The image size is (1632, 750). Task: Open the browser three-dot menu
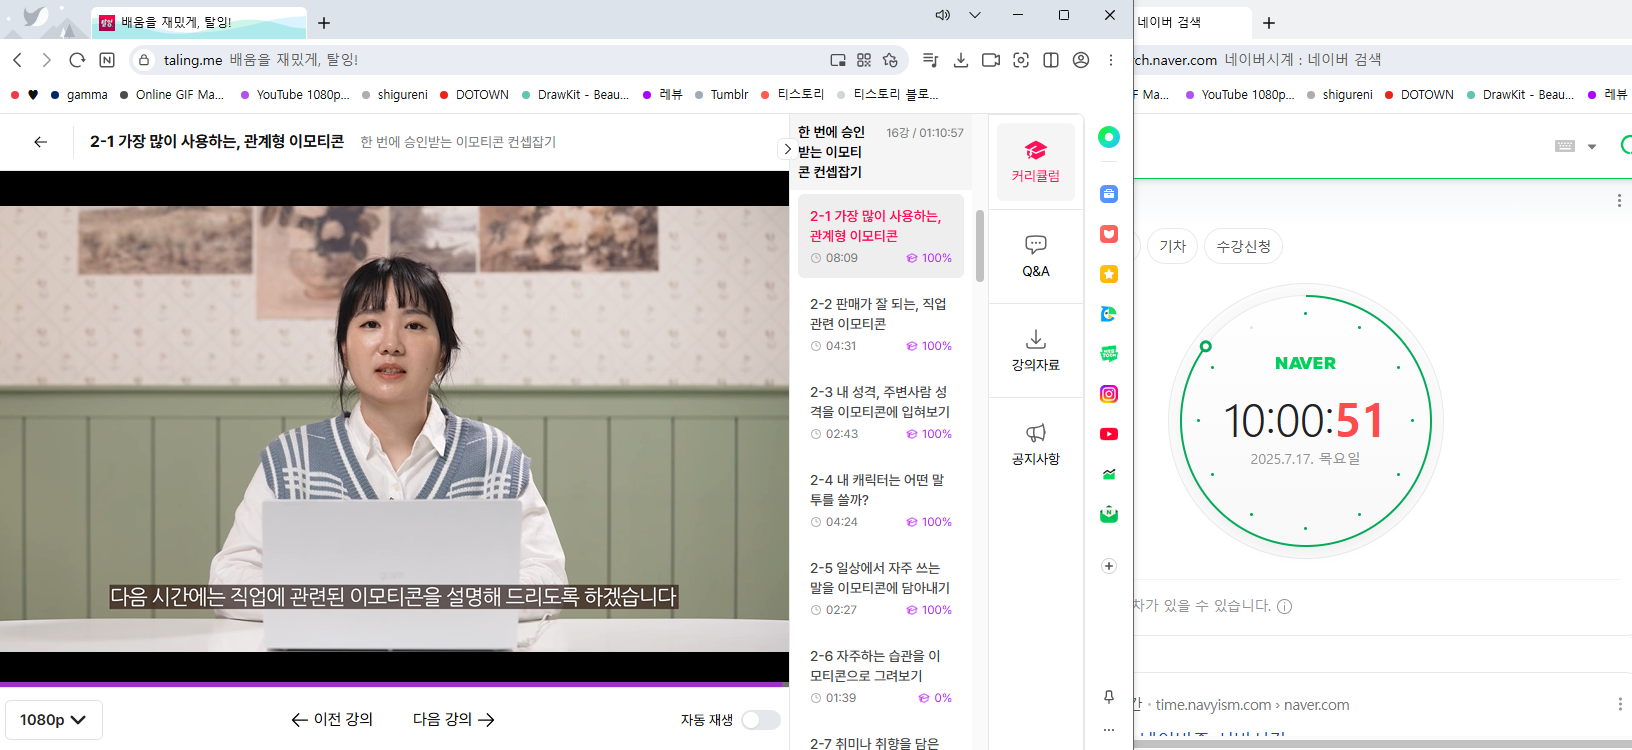click(1111, 60)
